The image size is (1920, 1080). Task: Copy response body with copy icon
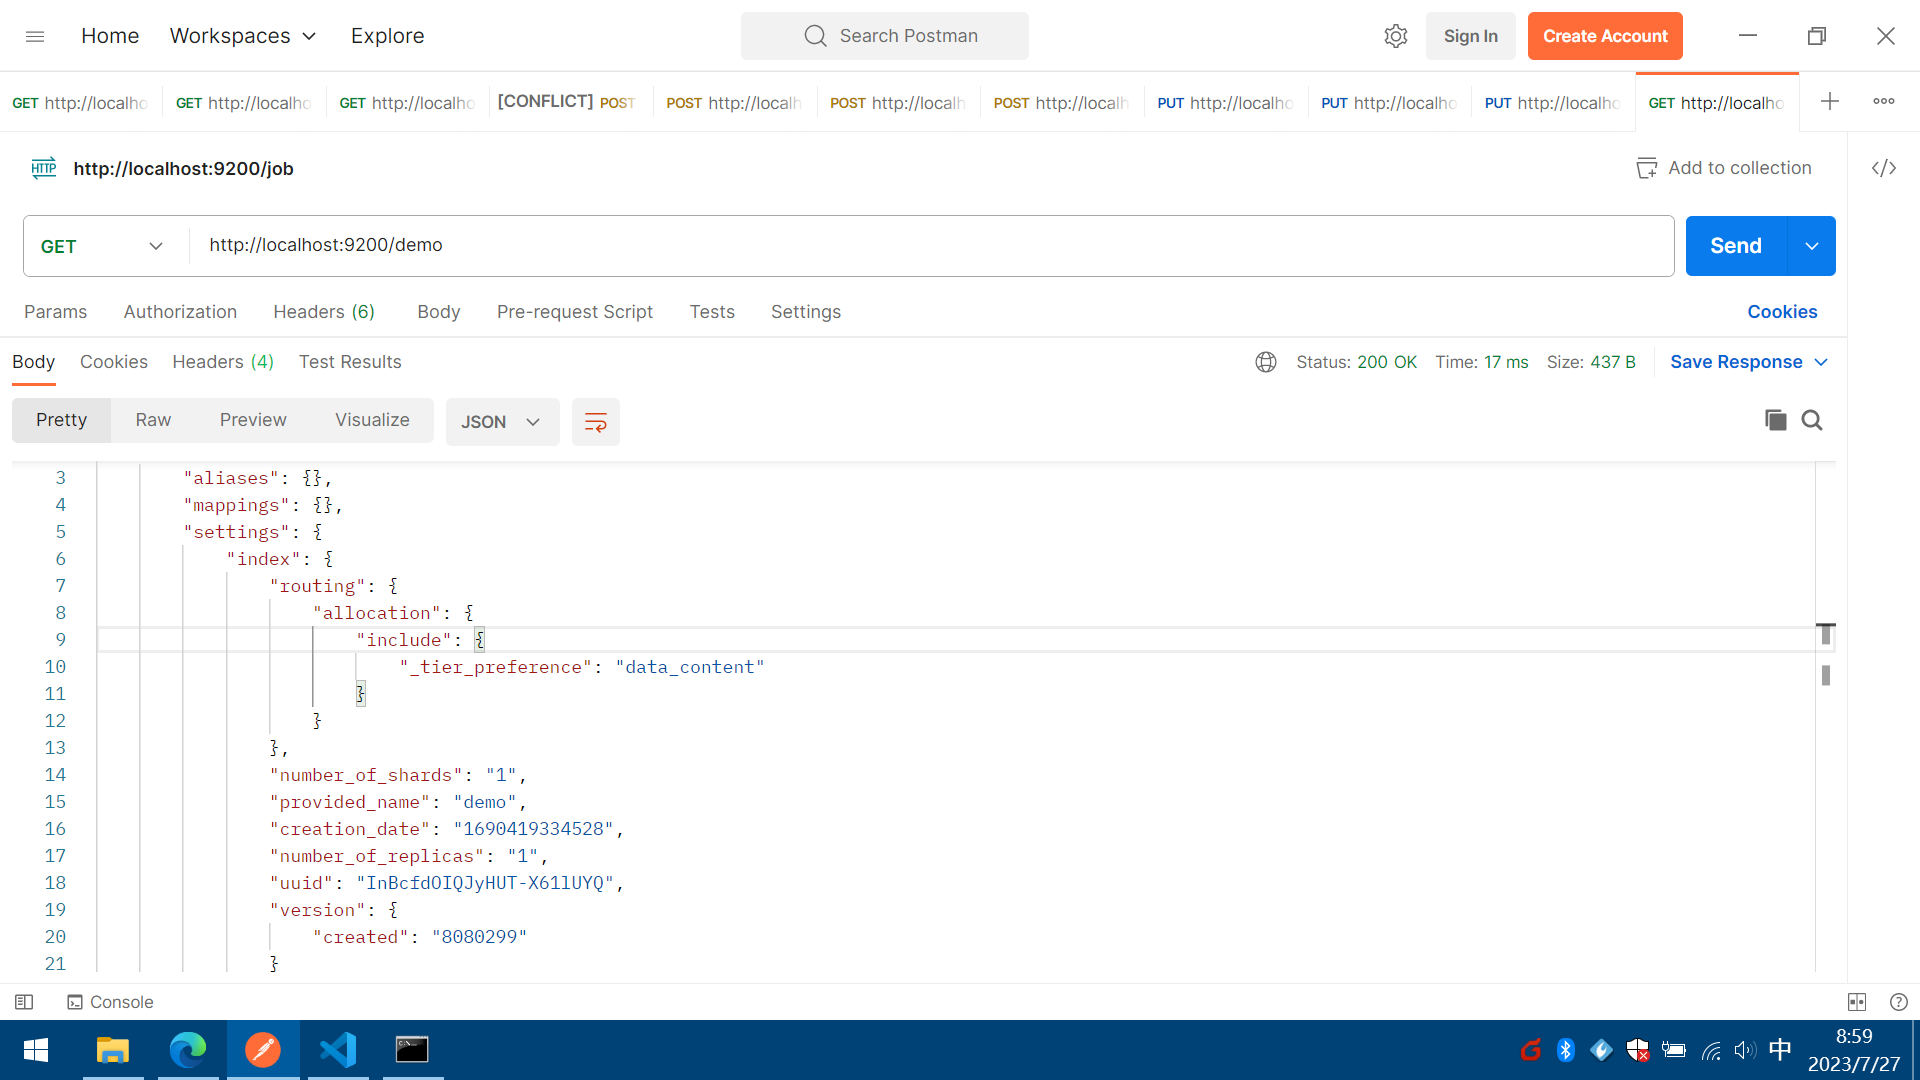pos(1775,420)
